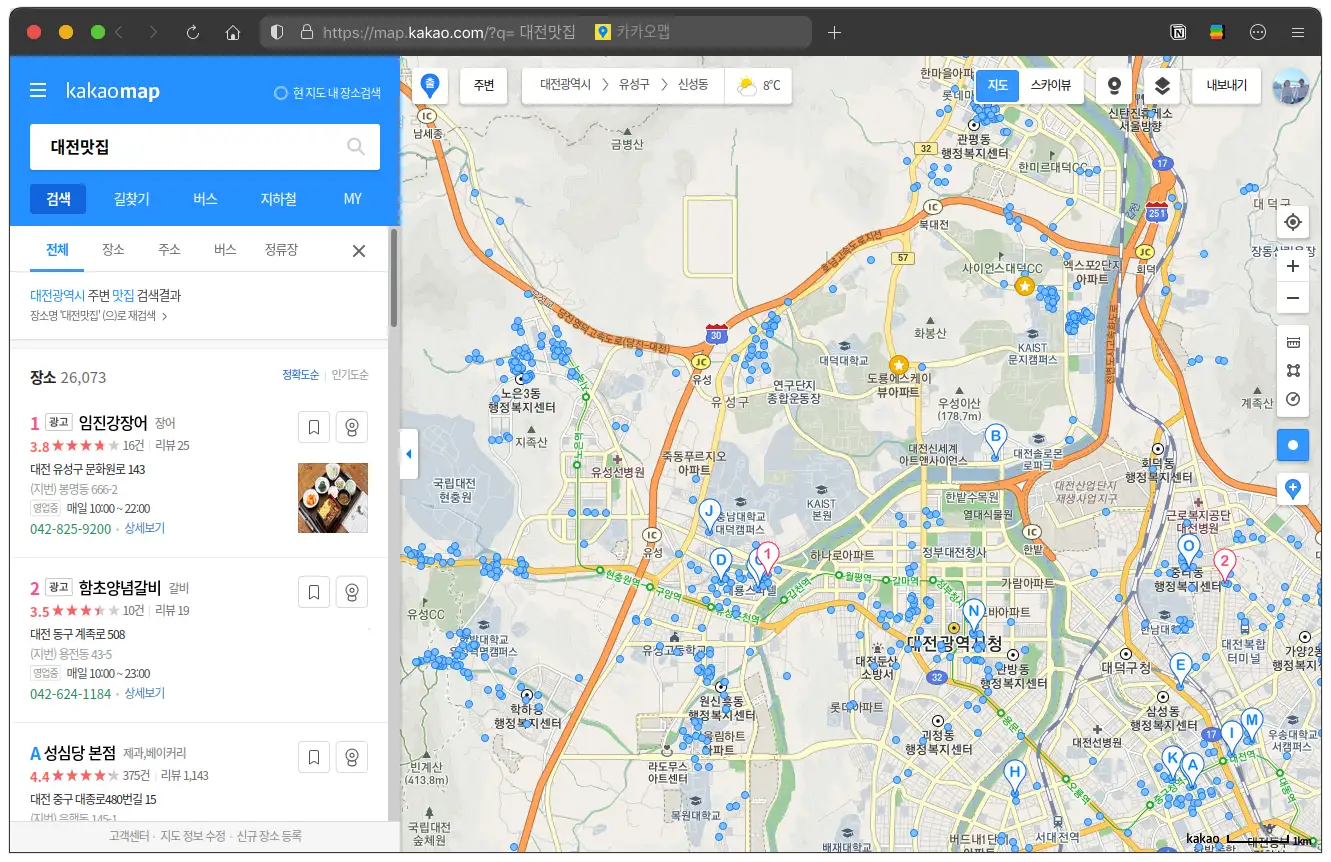Click map marker E
Viewport: 1331px width, 862px height.
pos(1180,668)
